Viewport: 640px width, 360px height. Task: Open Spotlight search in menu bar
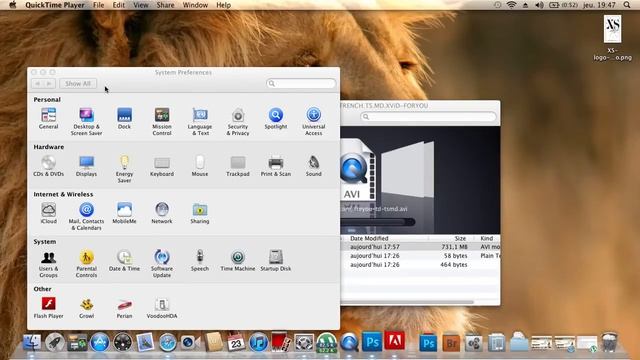pyautogui.click(x=627, y=5)
